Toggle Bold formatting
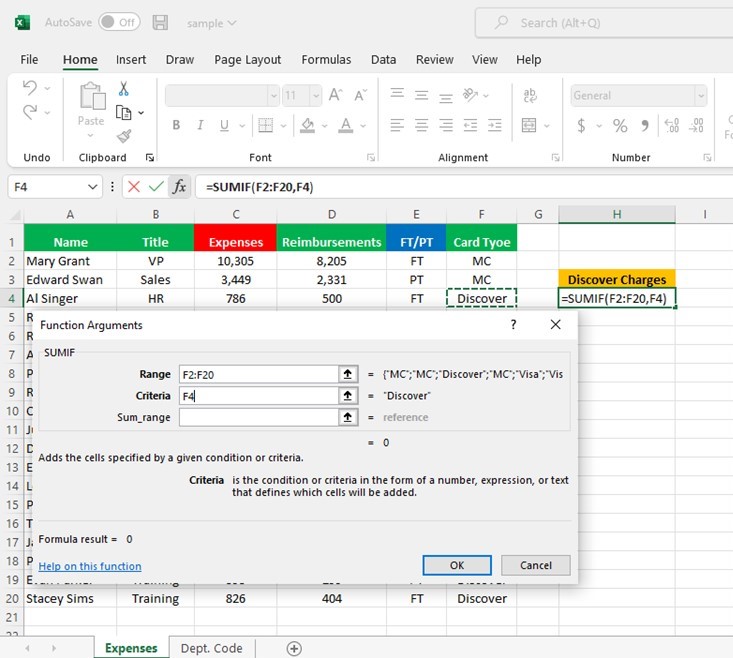The image size is (733, 658). tap(176, 125)
